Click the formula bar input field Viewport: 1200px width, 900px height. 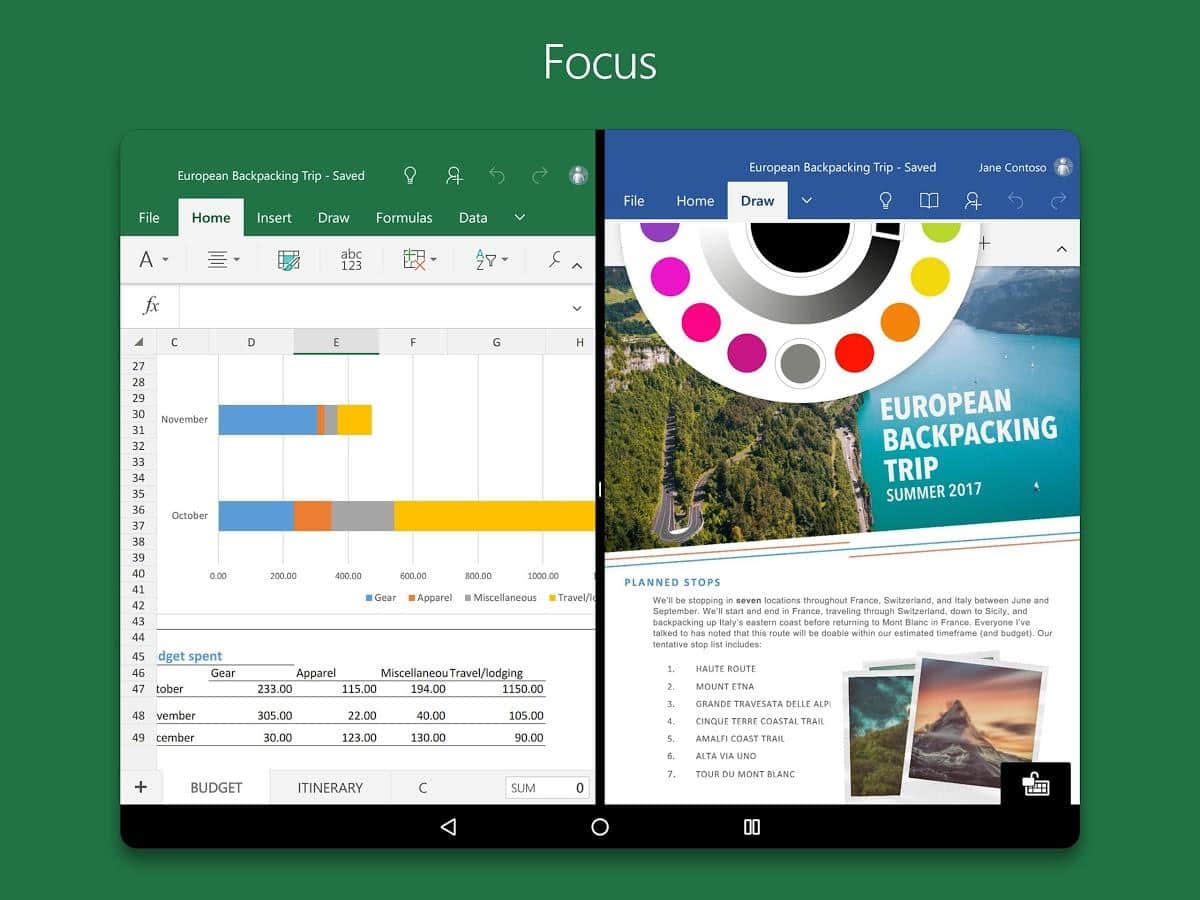pyautogui.click(x=370, y=307)
